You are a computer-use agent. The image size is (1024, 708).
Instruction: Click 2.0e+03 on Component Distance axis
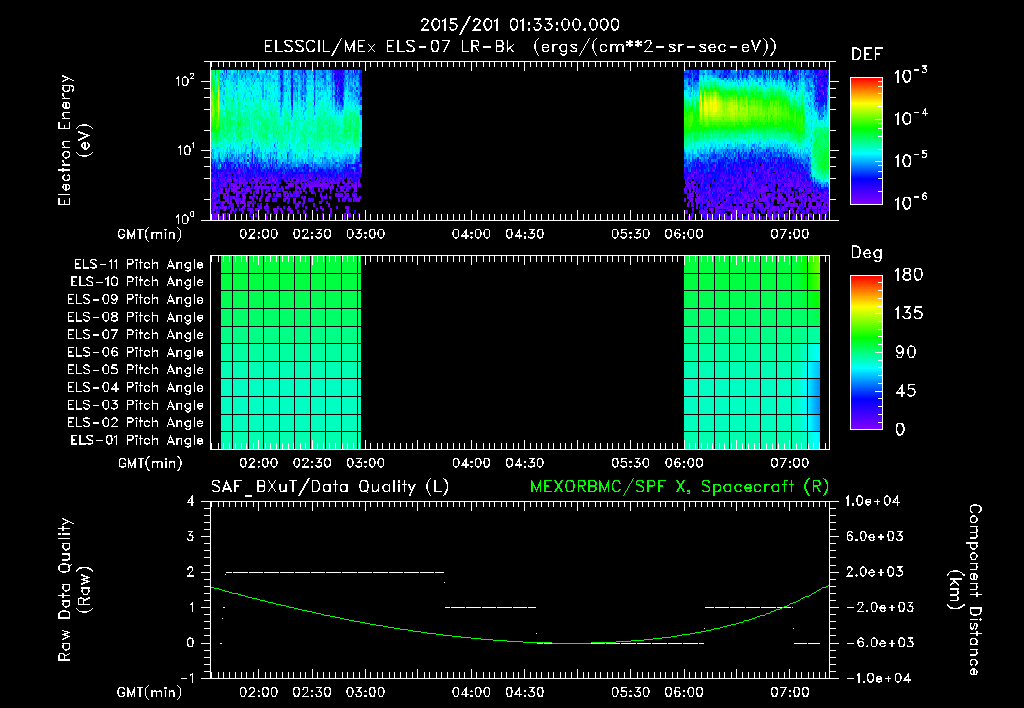point(874,571)
